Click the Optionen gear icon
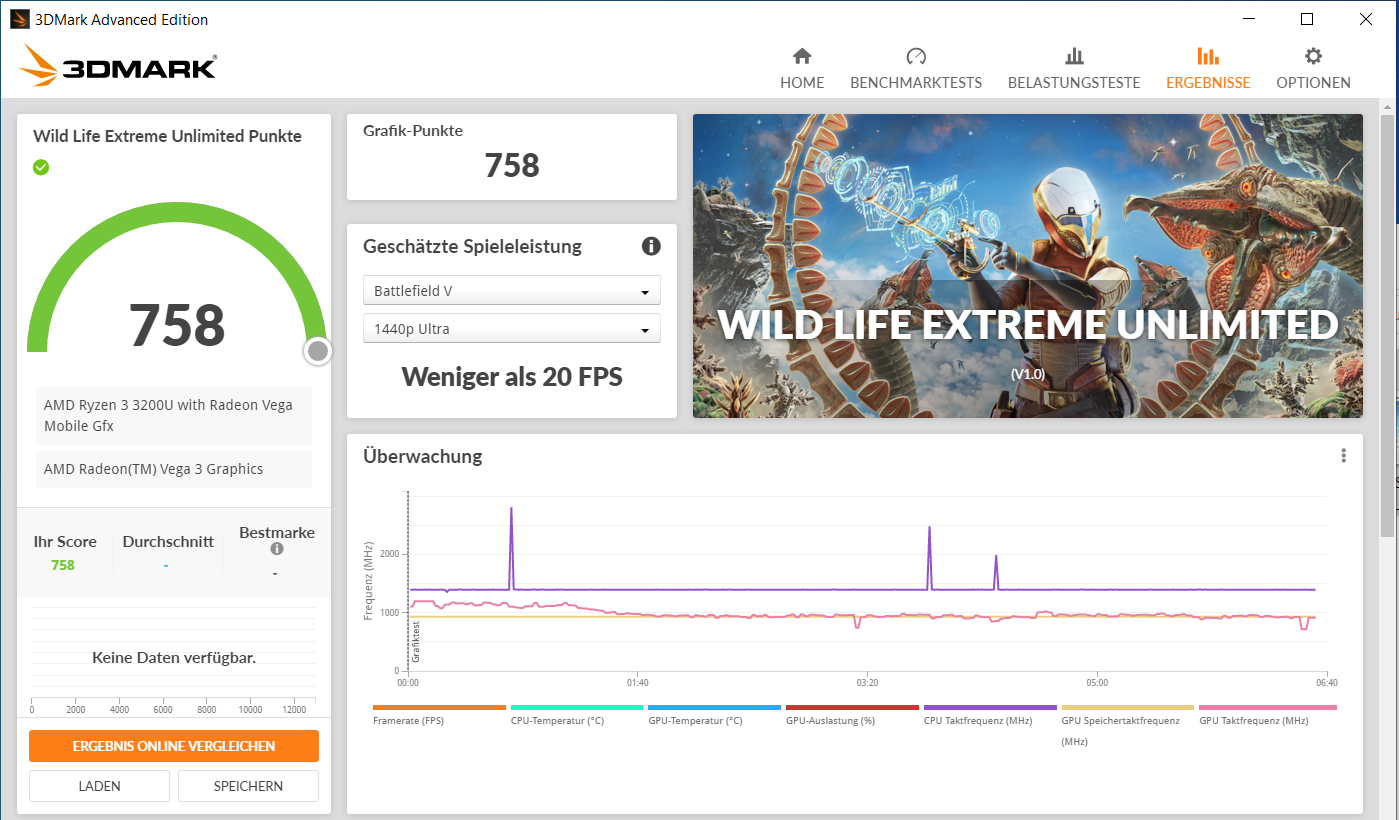The width and height of the screenshot is (1399, 820). tap(1313, 56)
